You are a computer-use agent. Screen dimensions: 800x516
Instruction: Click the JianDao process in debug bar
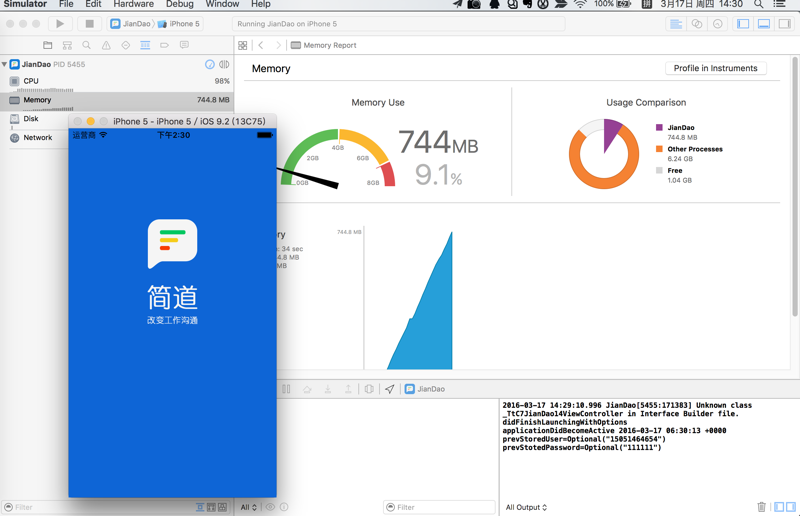425,389
